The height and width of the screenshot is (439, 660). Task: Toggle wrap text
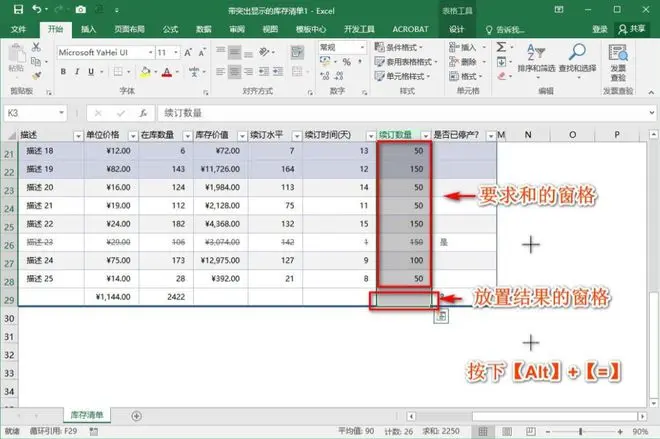click(x=297, y=52)
